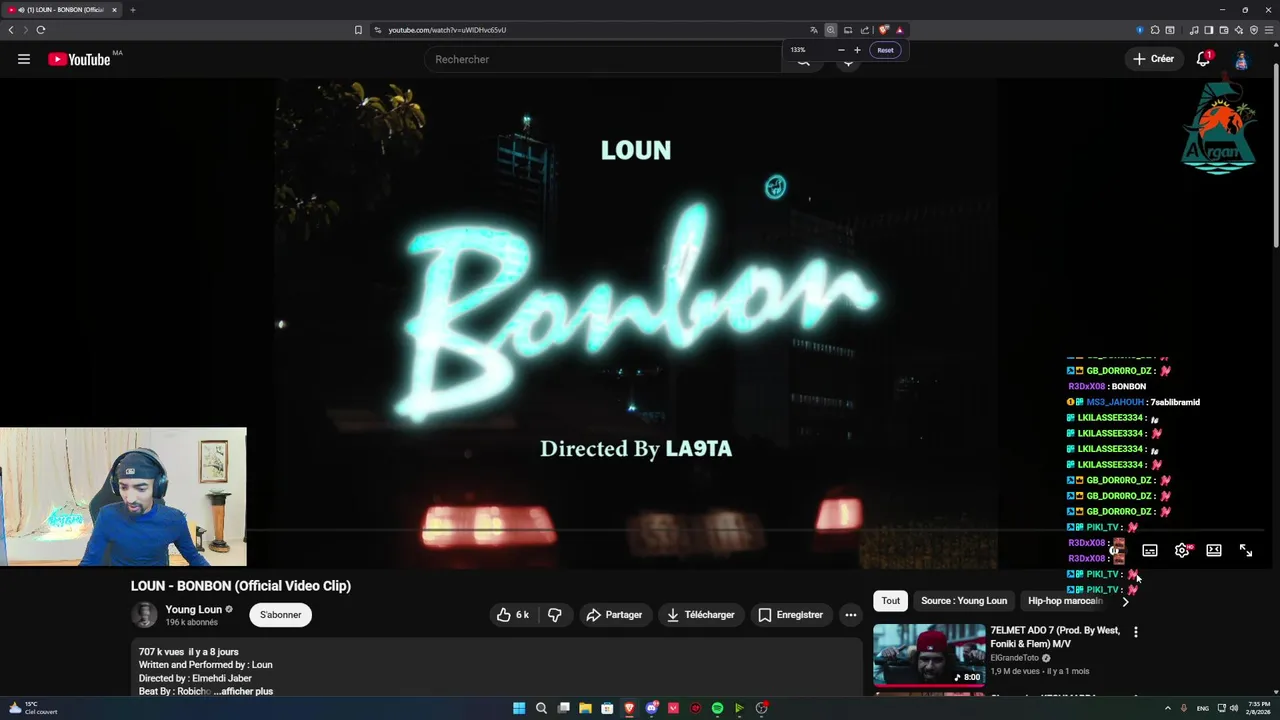Bookmark this page in the address bar
Screen dimensions: 1280x720
click(x=358, y=30)
